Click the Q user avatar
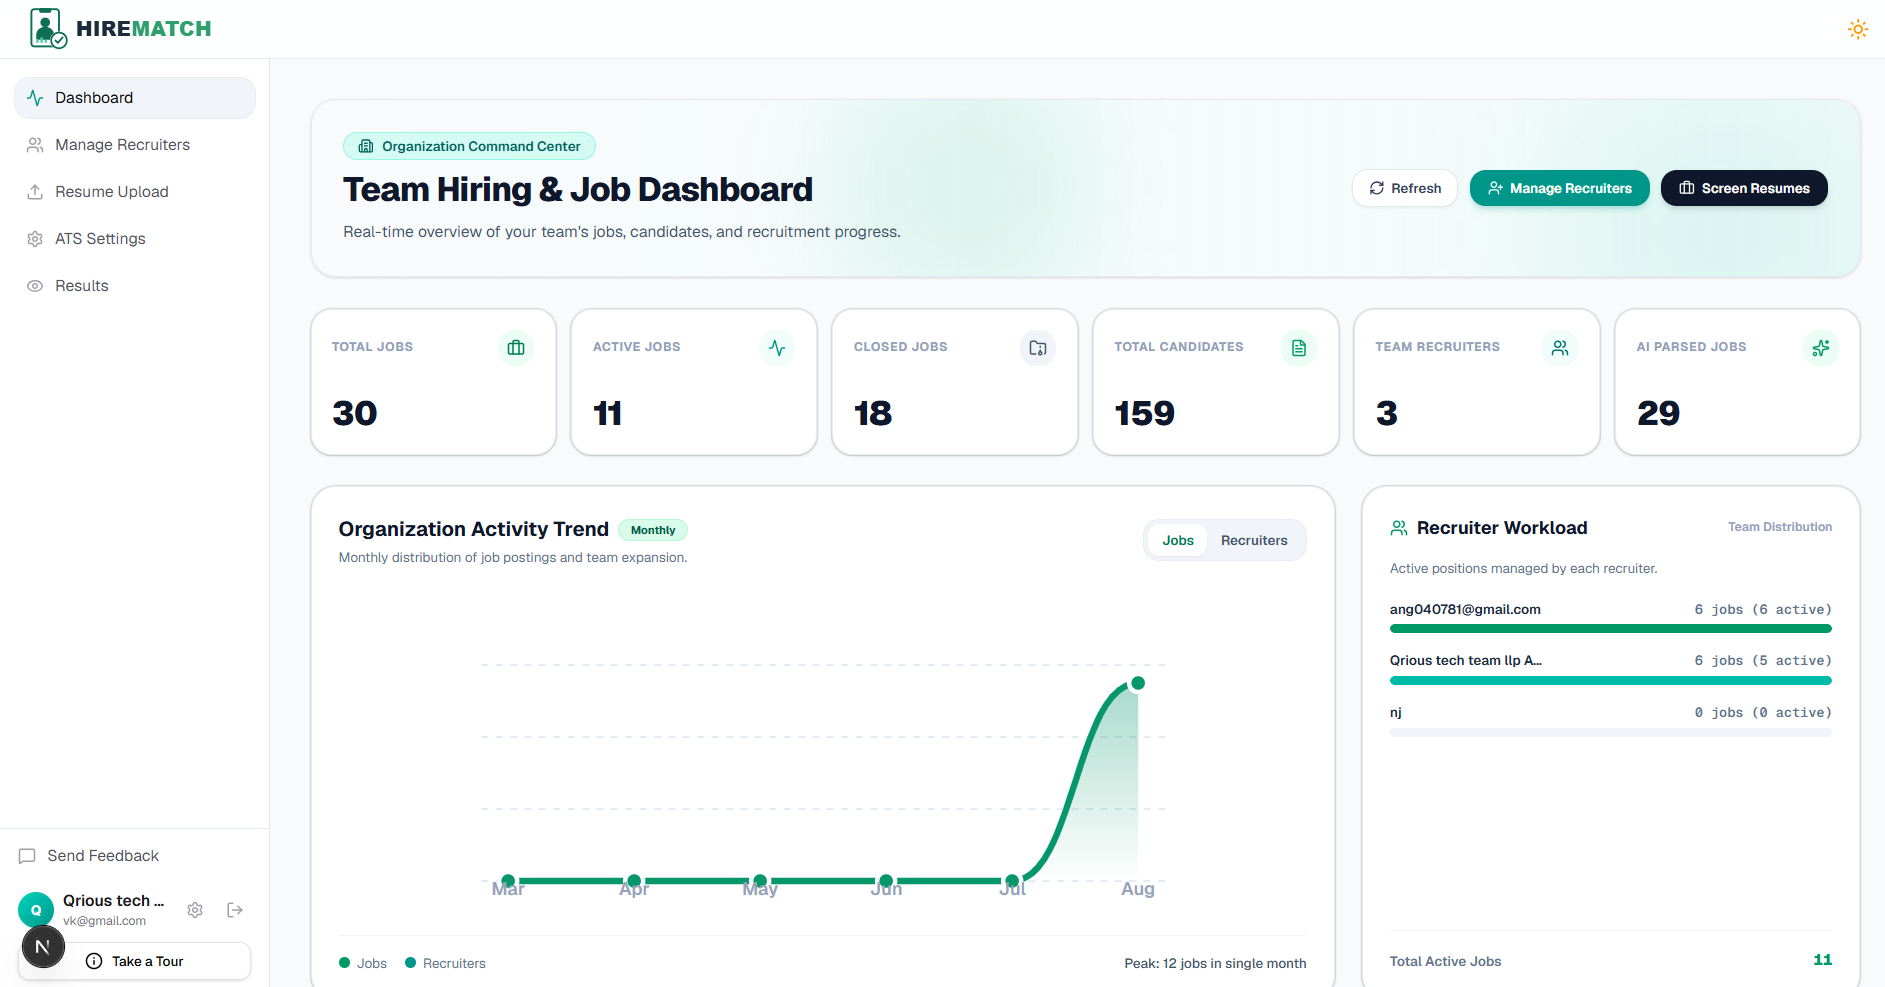This screenshot has width=1885, height=987. click(x=36, y=910)
